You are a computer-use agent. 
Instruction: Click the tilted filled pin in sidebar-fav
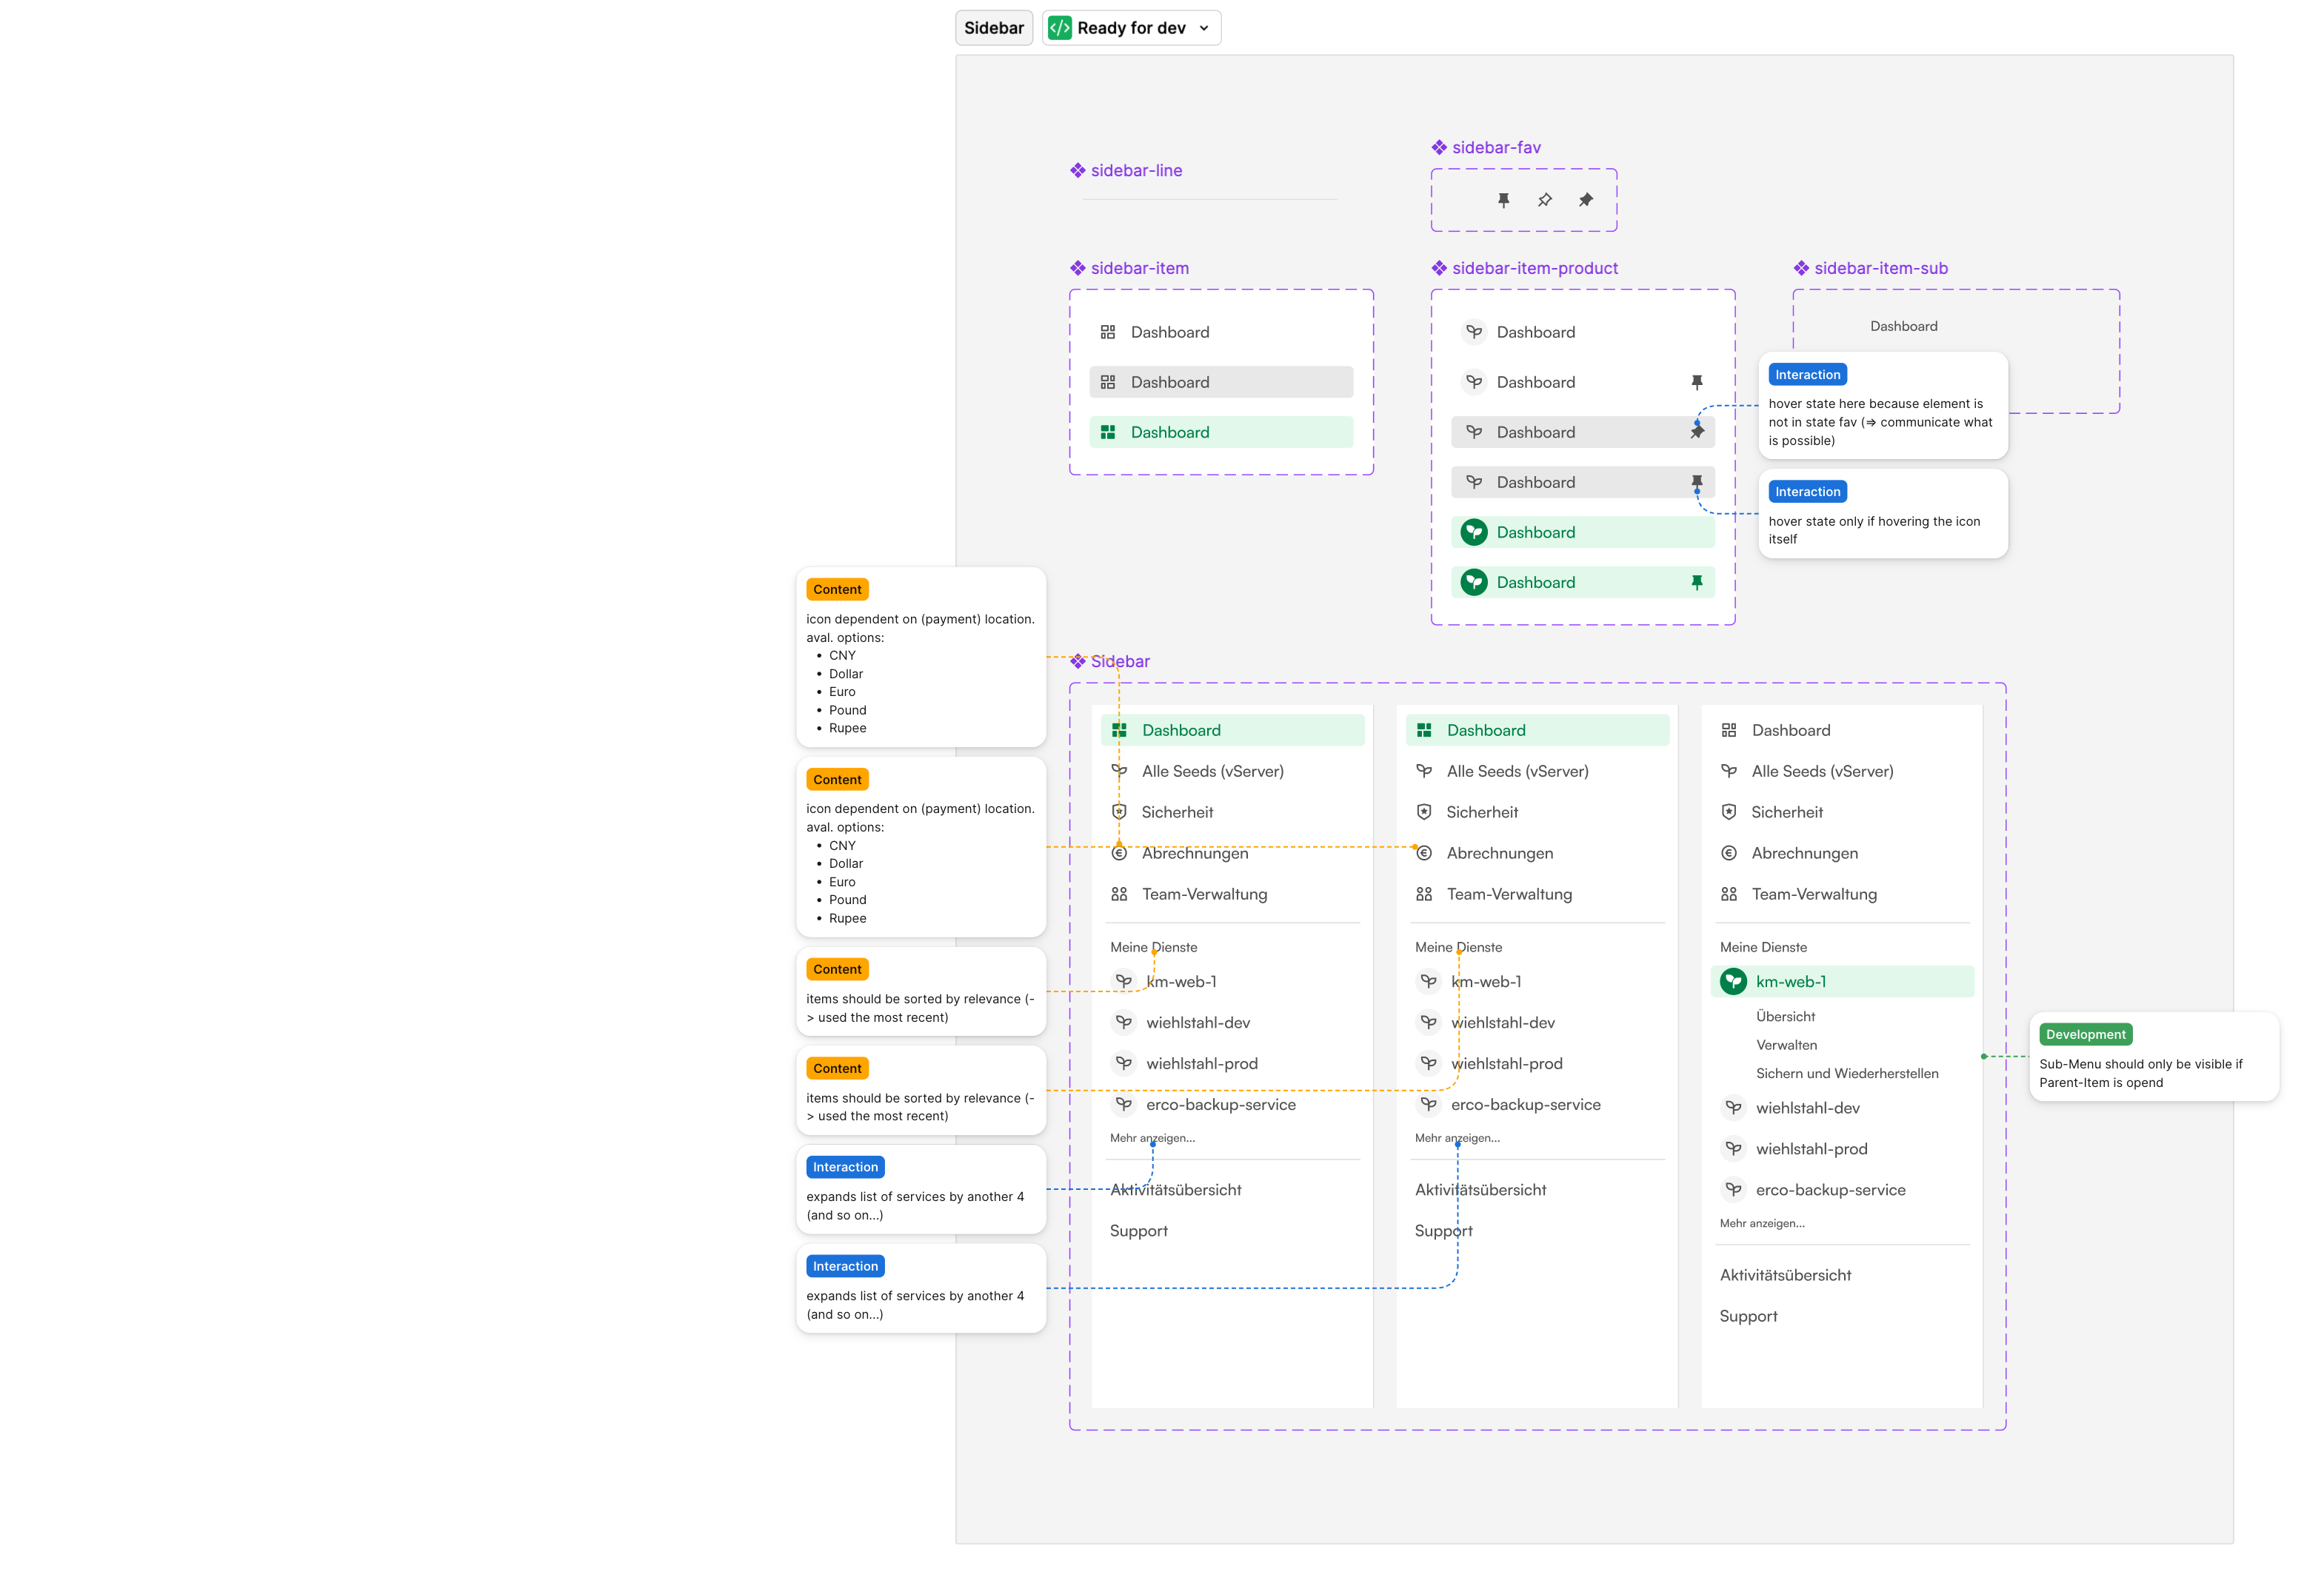[x=1585, y=200]
